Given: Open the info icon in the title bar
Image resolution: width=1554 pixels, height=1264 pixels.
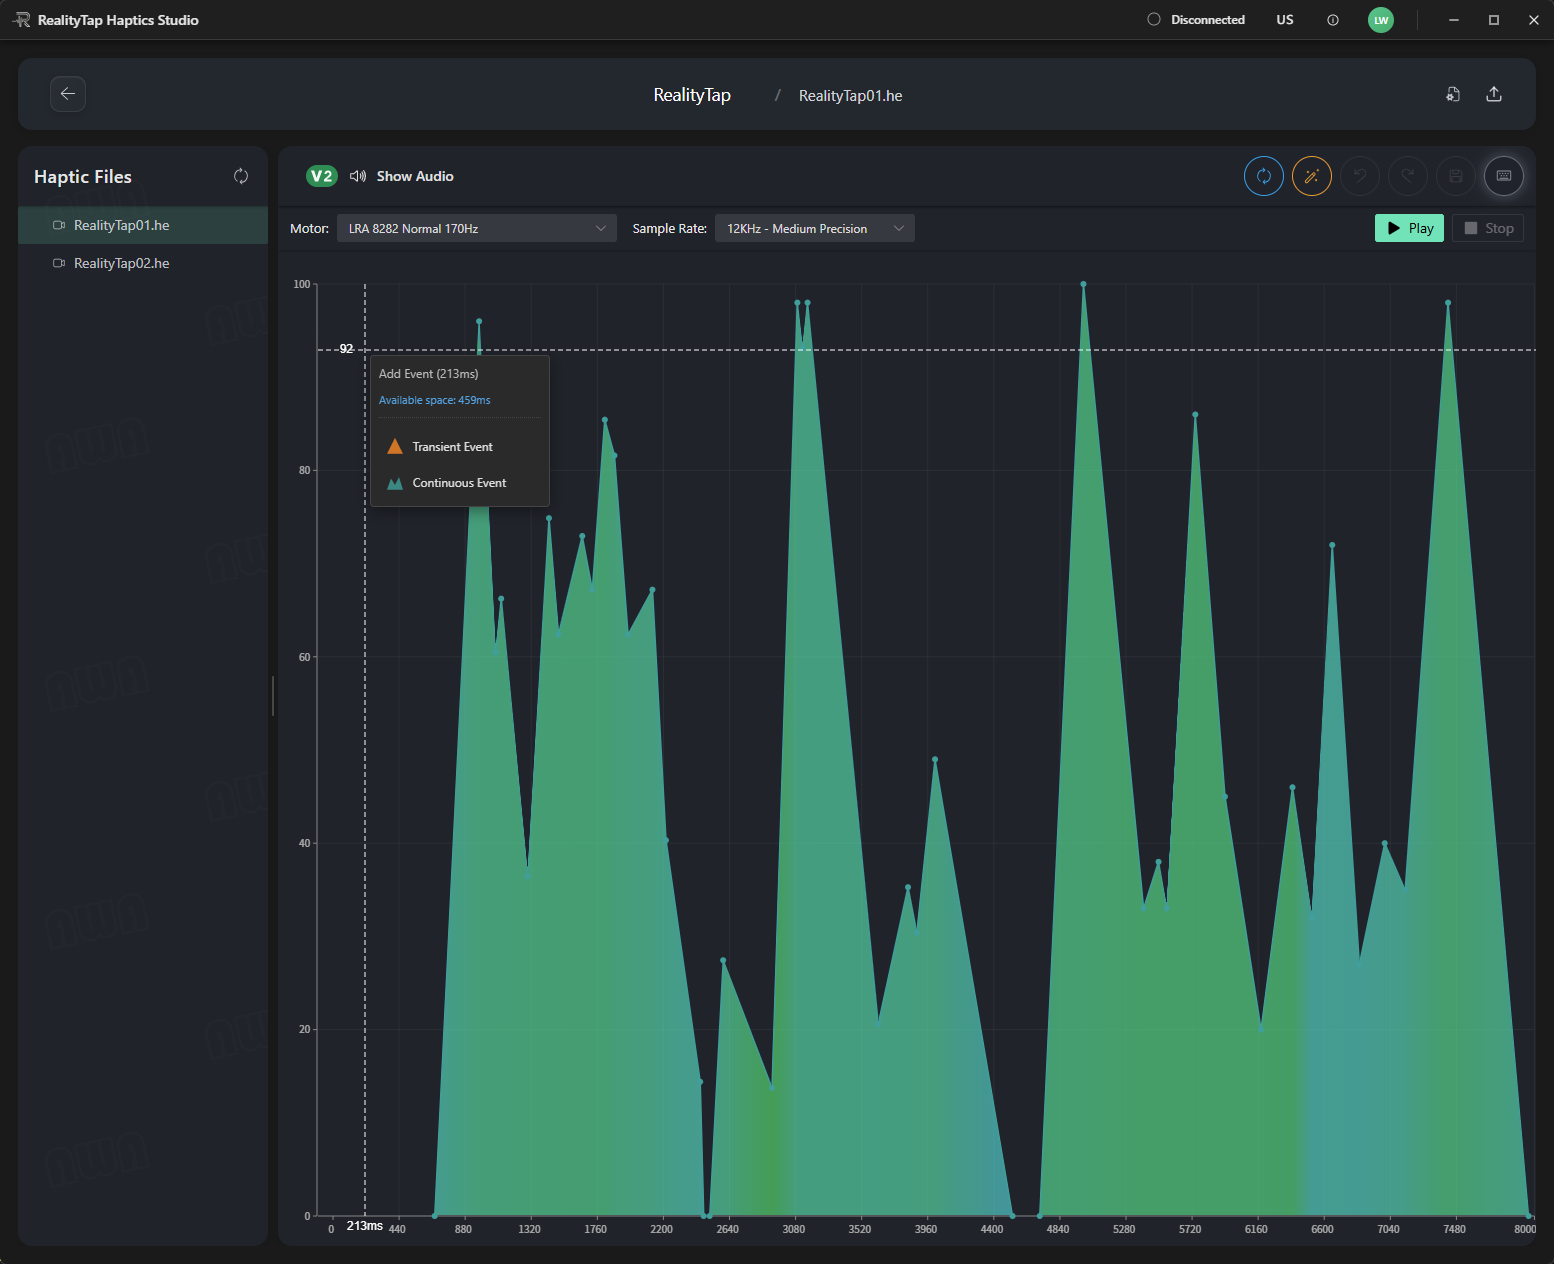Looking at the screenshot, I should [x=1333, y=20].
